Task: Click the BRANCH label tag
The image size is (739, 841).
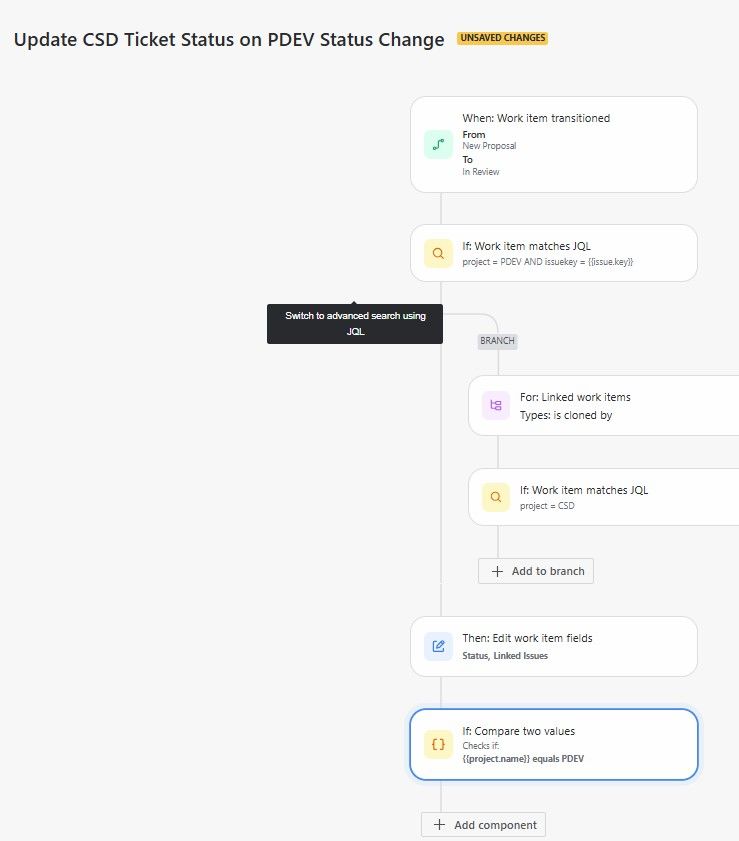Action: pos(497,341)
